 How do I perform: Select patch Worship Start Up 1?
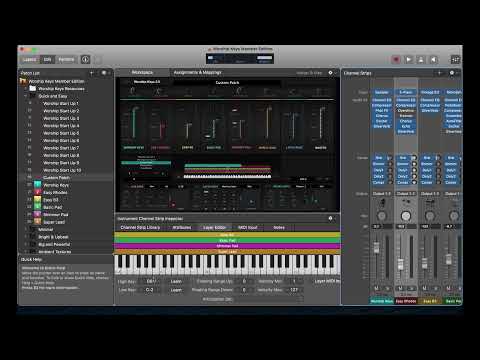tap(61, 103)
